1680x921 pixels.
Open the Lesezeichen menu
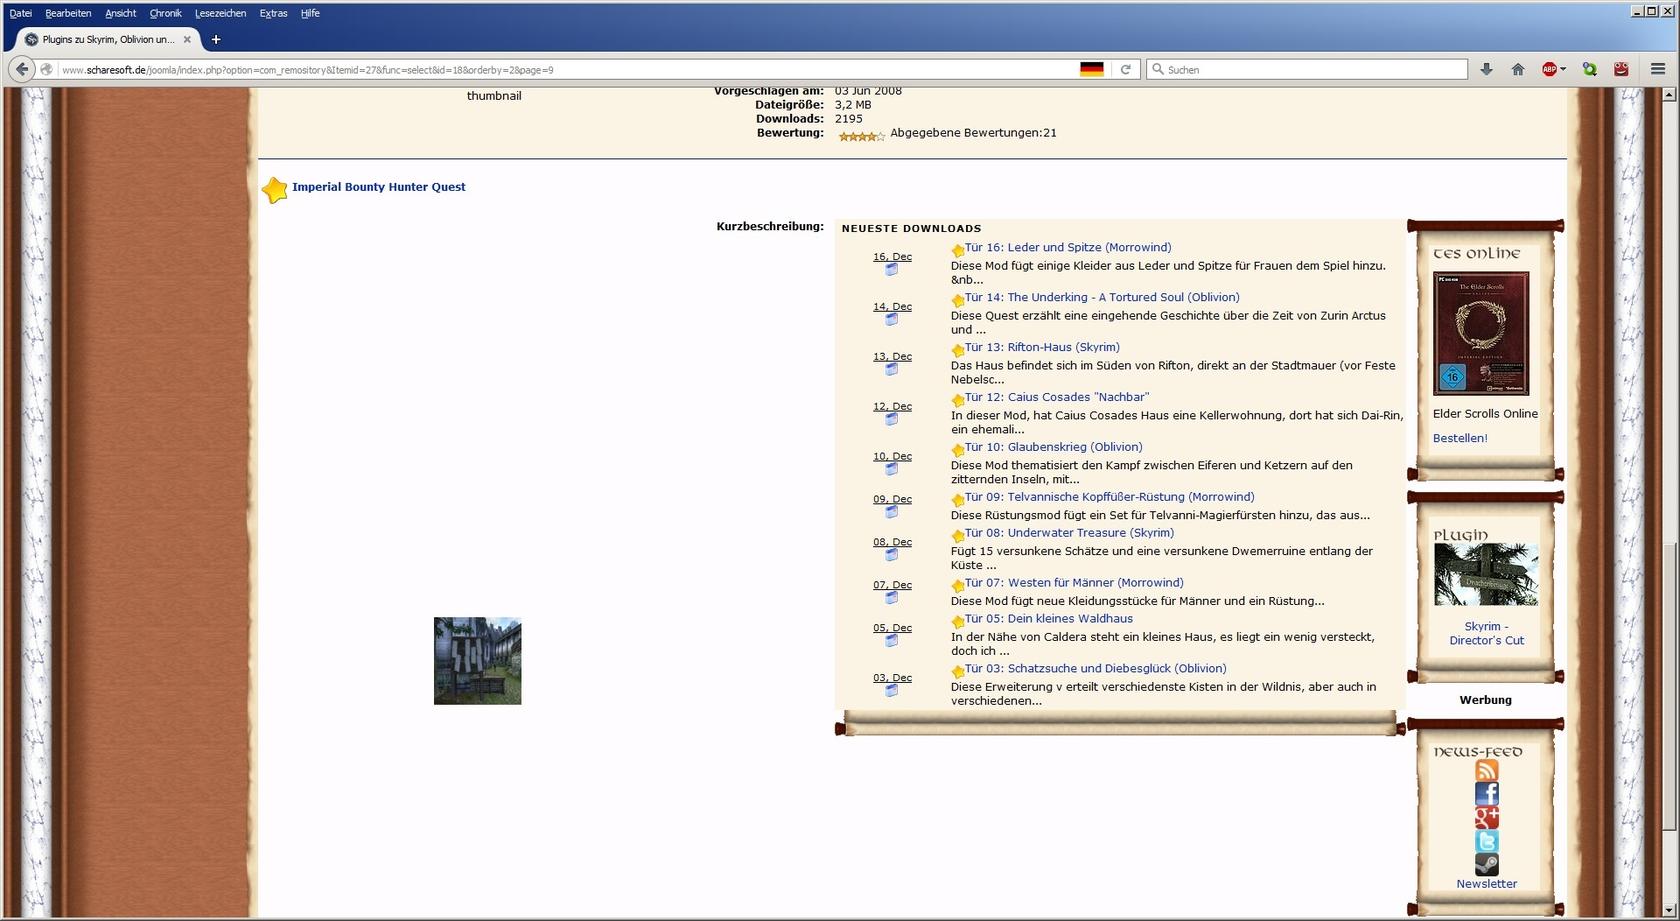[x=220, y=13]
